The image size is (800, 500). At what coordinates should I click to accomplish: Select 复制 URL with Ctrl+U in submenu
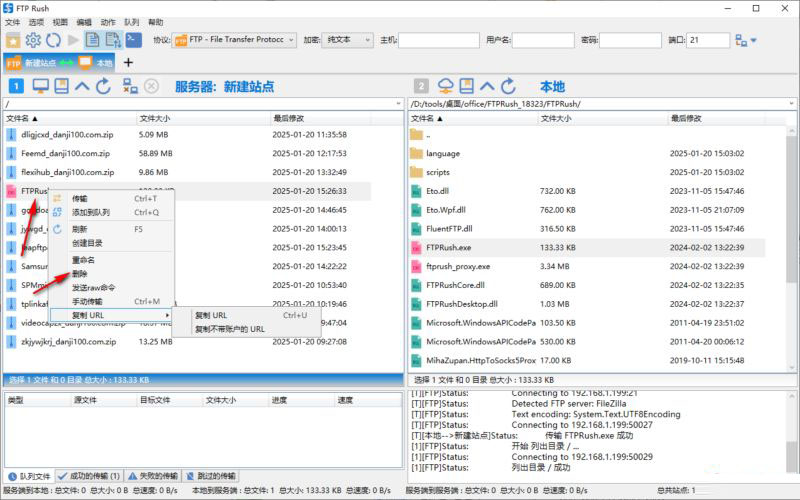[x=247, y=315]
